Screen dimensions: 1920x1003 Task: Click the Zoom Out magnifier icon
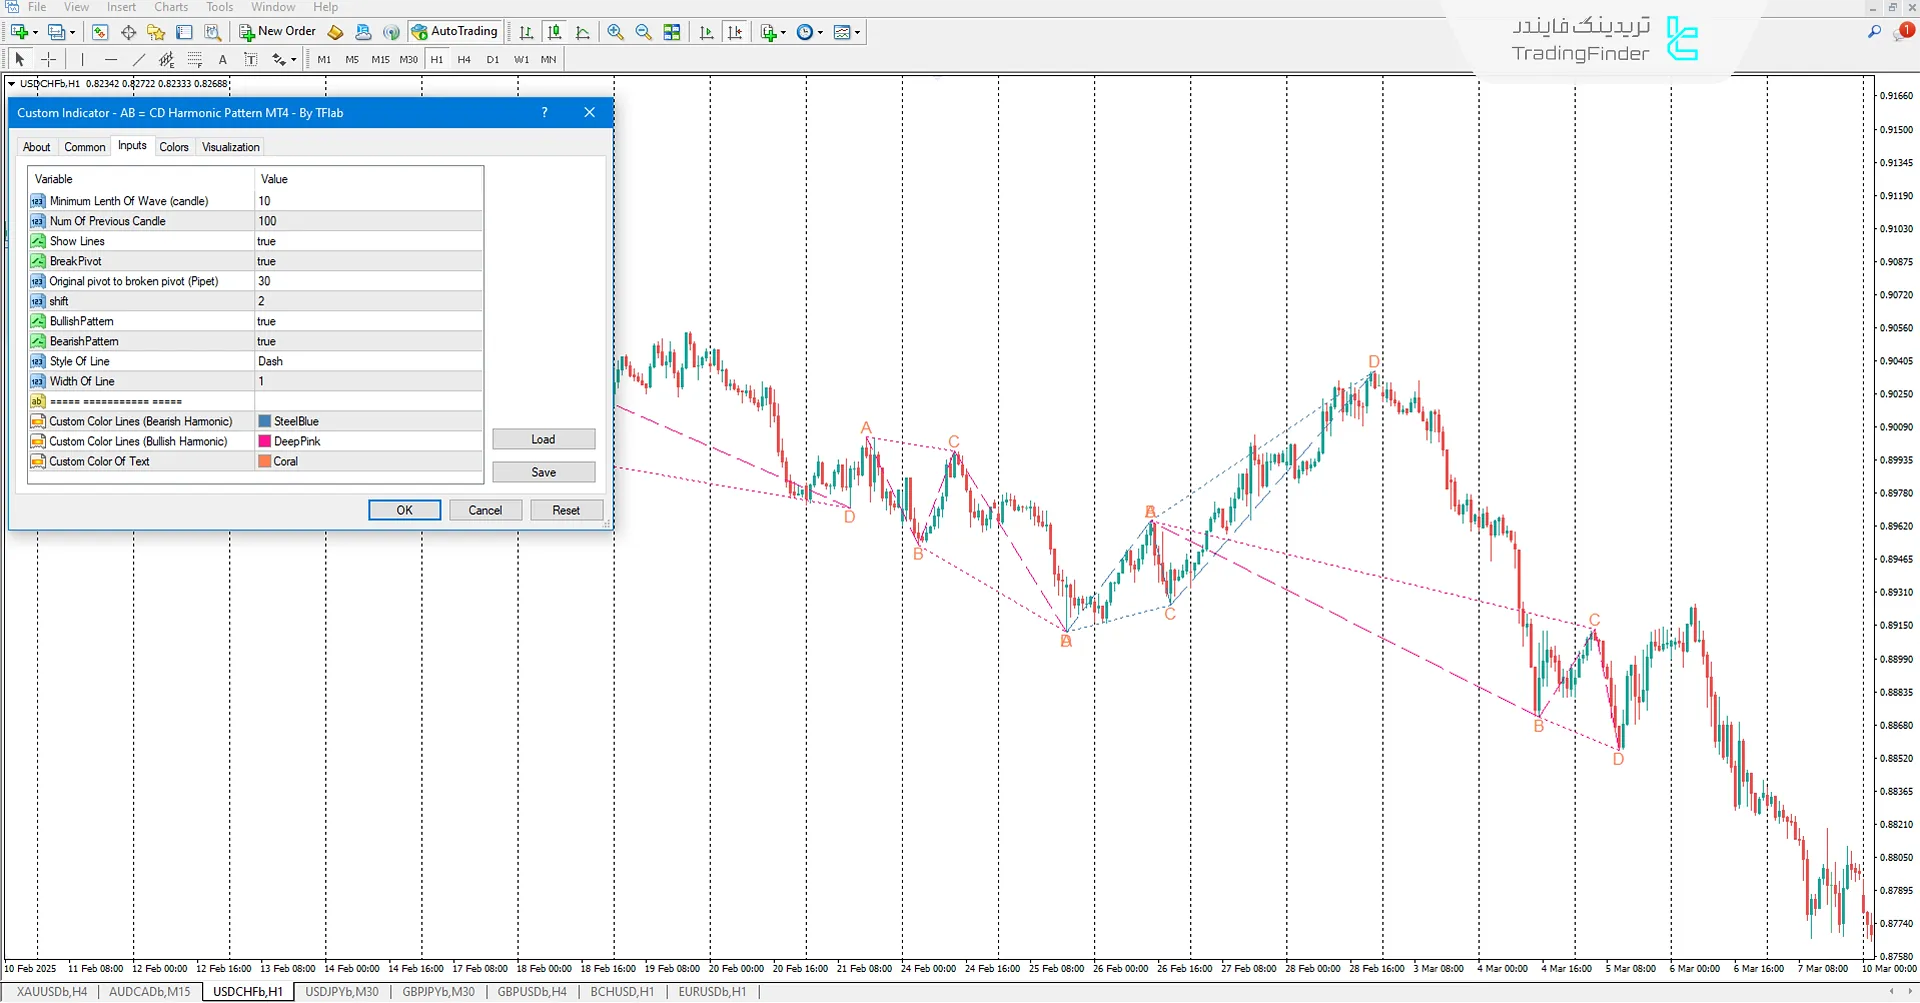pos(643,32)
